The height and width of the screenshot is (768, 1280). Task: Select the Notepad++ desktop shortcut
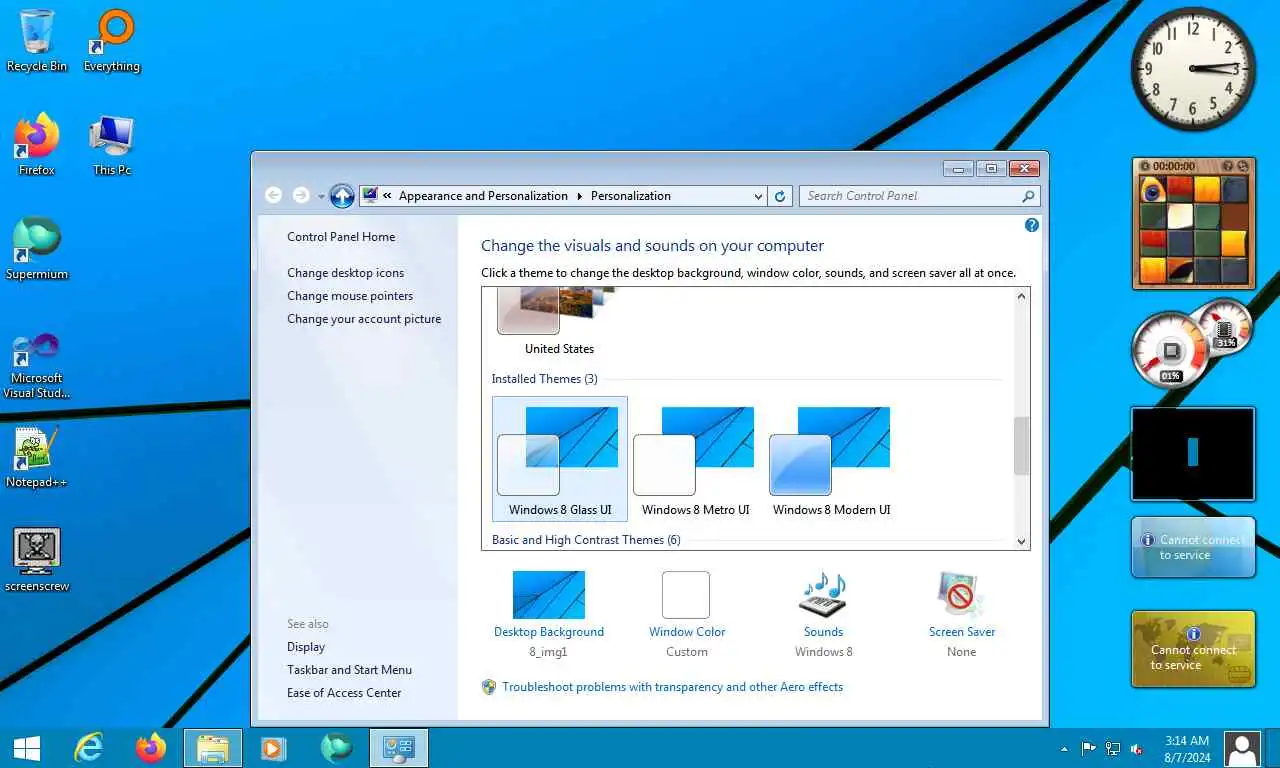click(x=37, y=457)
